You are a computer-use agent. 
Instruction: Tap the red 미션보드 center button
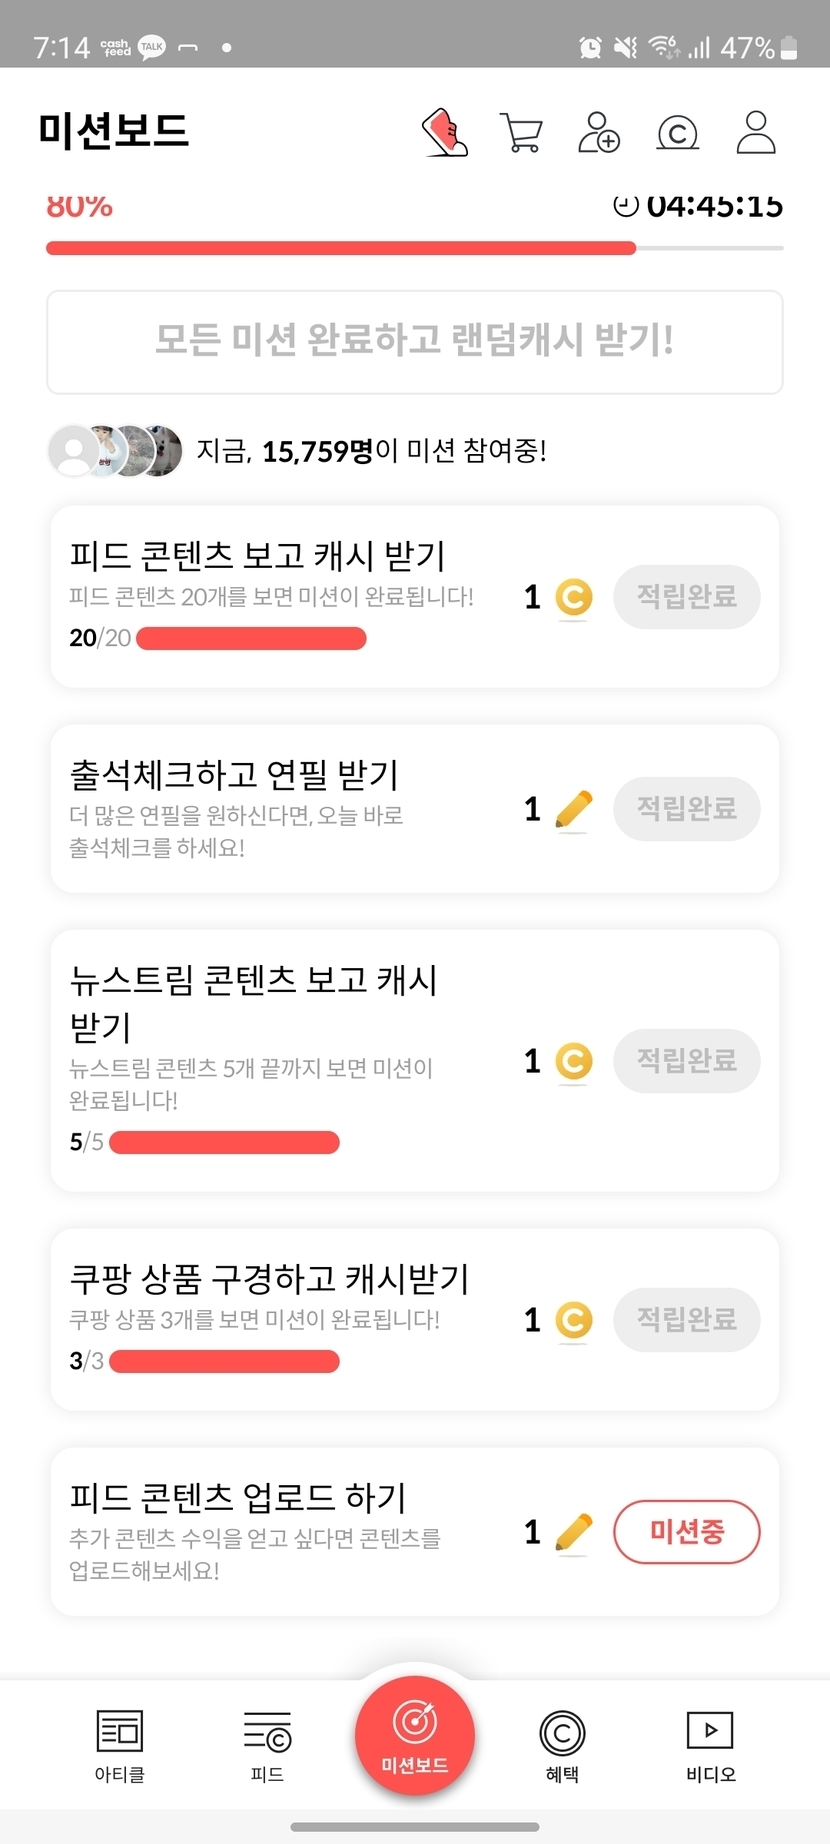[415, 1736]
